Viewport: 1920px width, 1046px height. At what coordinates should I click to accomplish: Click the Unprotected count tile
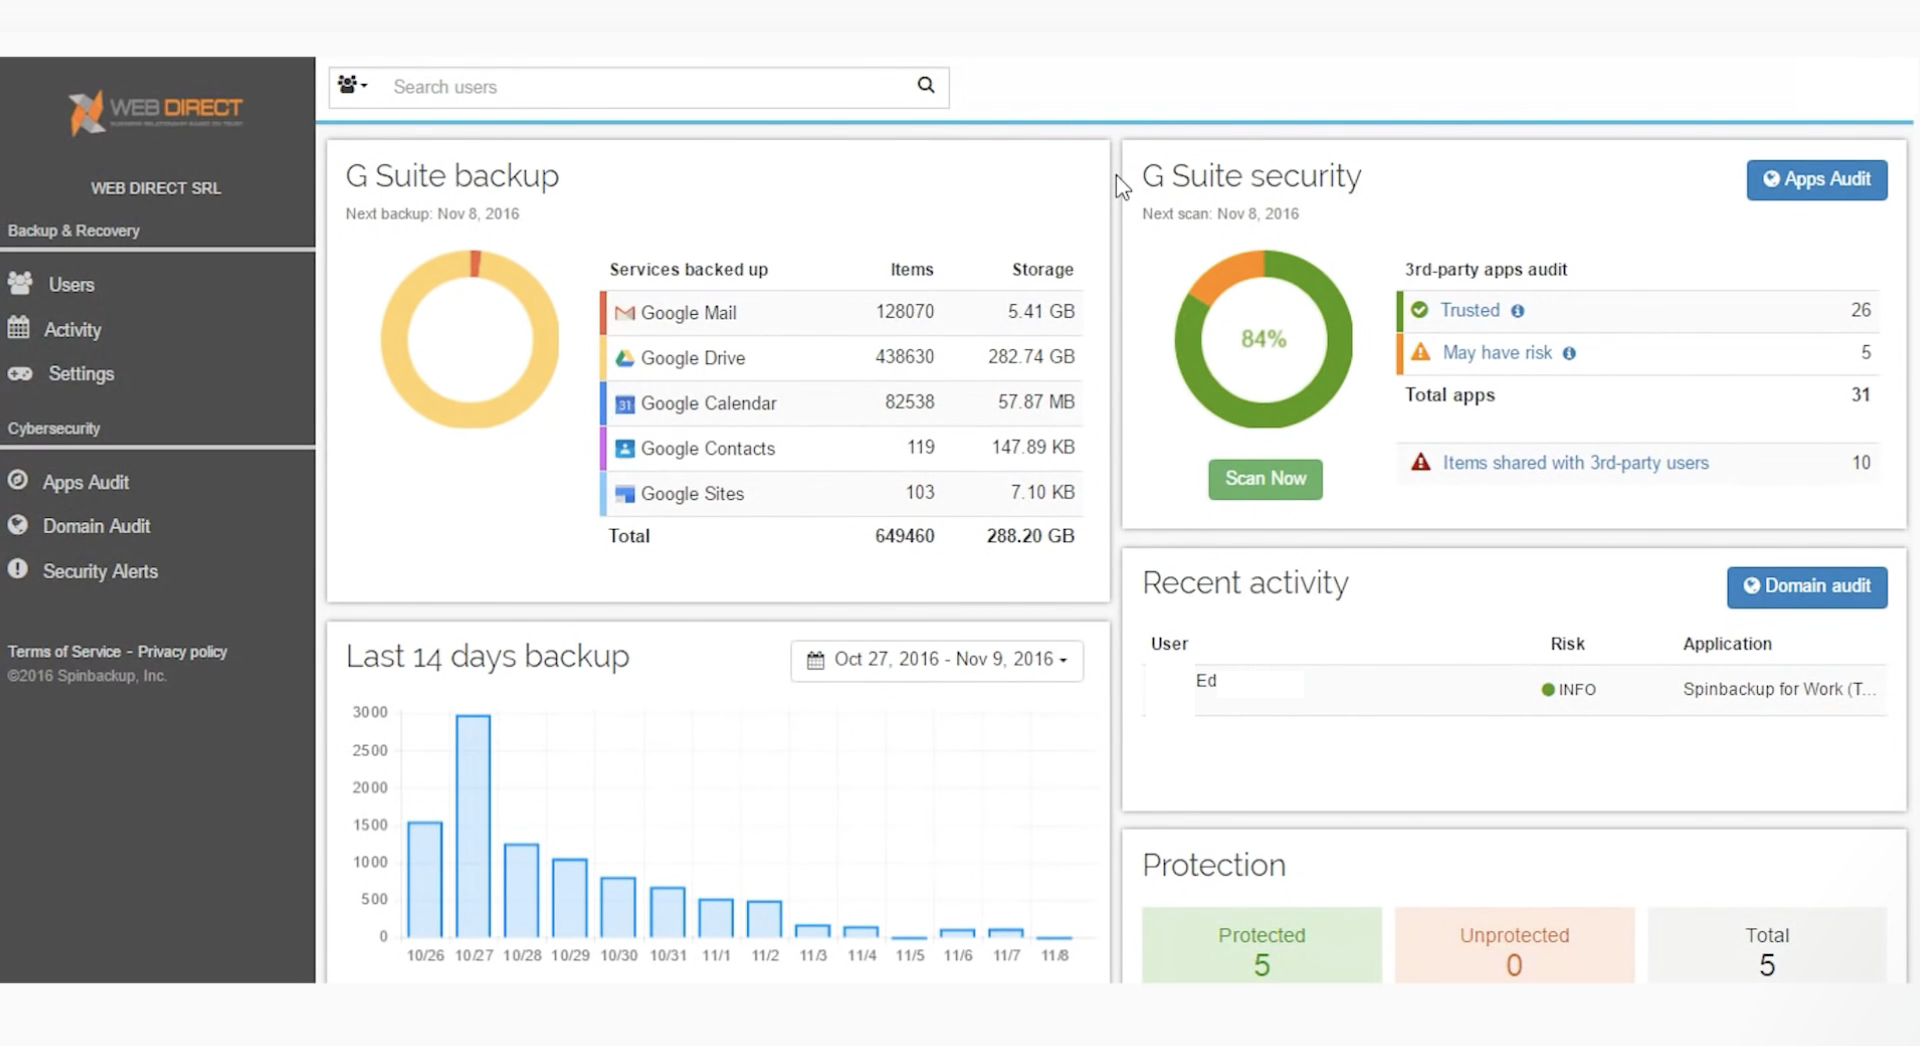(x=1514, y=946)
